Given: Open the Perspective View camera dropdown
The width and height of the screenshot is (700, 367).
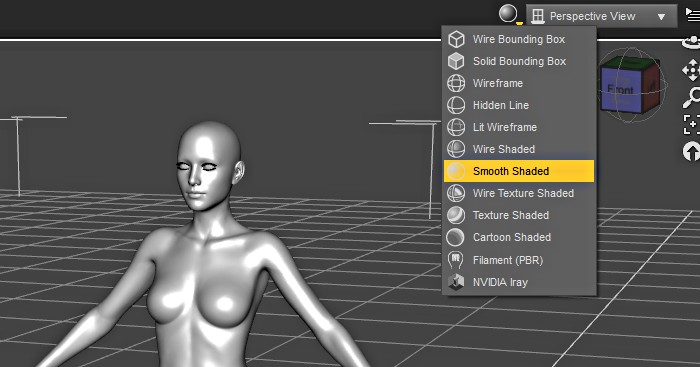Looking at the screenshot, I should pyautogui.click(x=601, y=17).
